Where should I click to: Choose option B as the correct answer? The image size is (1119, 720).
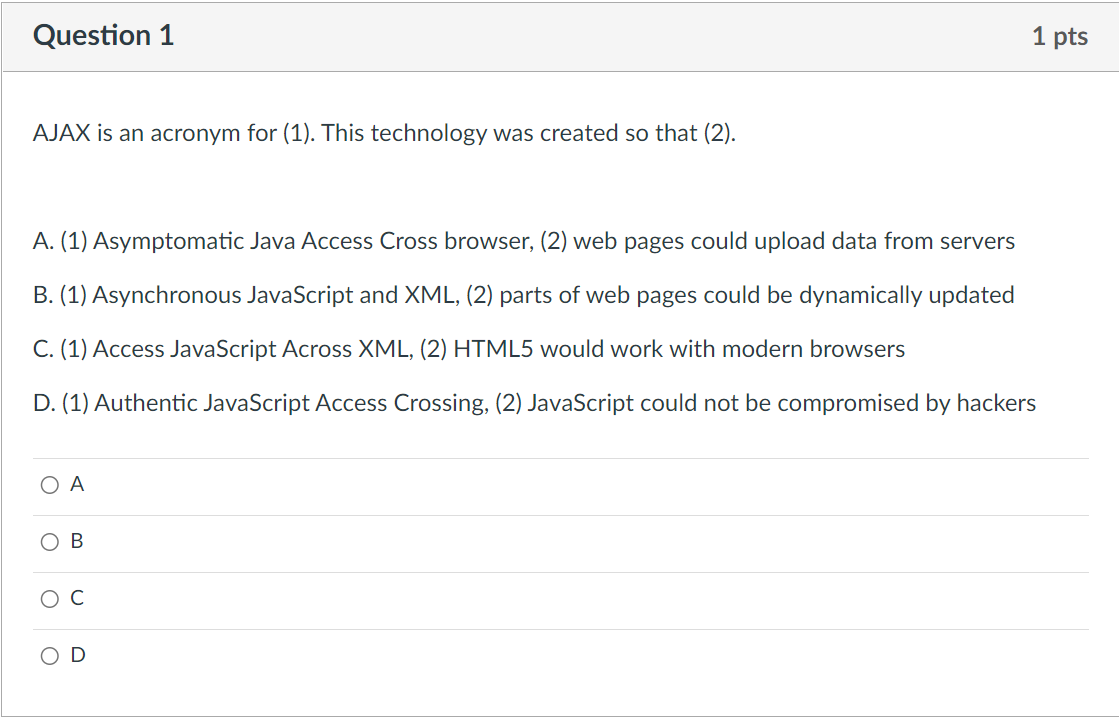point(49,541)
